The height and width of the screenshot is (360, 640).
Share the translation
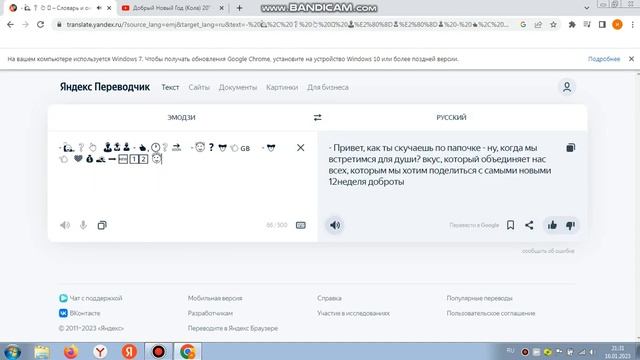[529, 225]
